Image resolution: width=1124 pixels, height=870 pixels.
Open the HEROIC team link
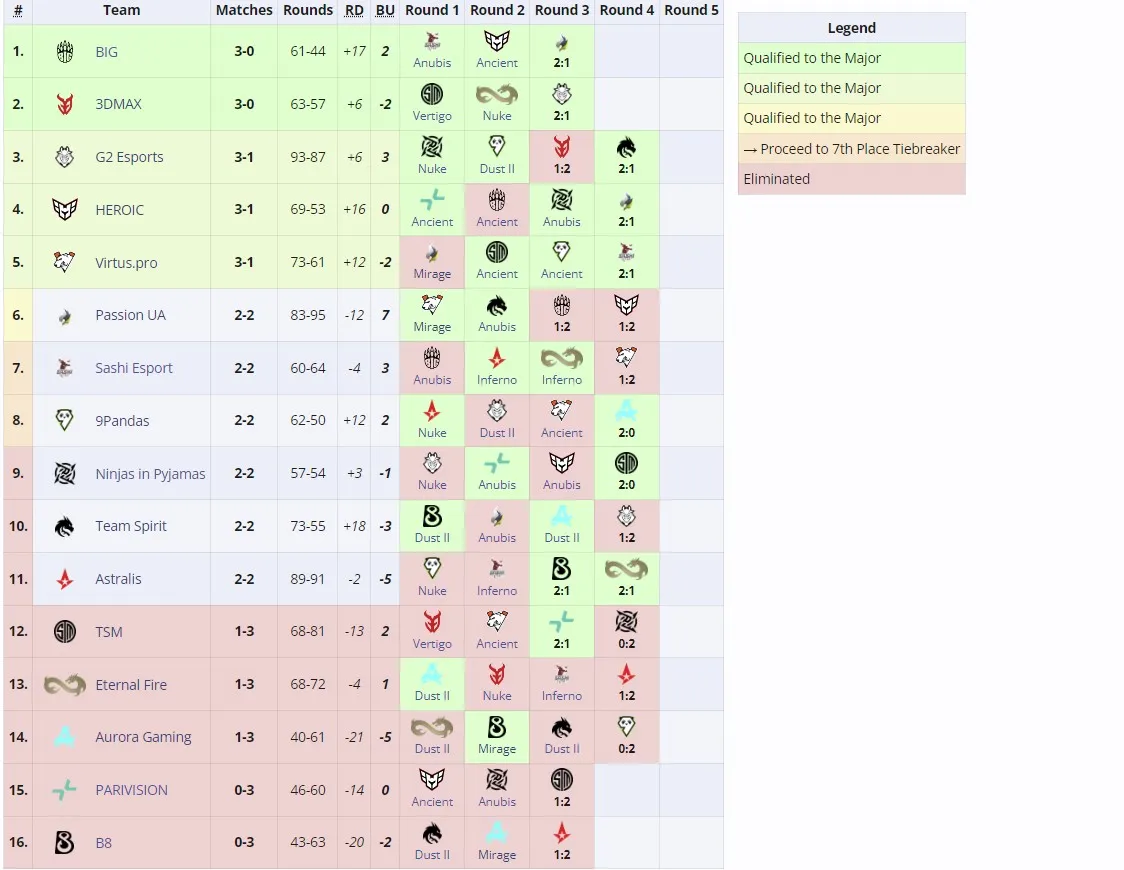click(119, 209)
